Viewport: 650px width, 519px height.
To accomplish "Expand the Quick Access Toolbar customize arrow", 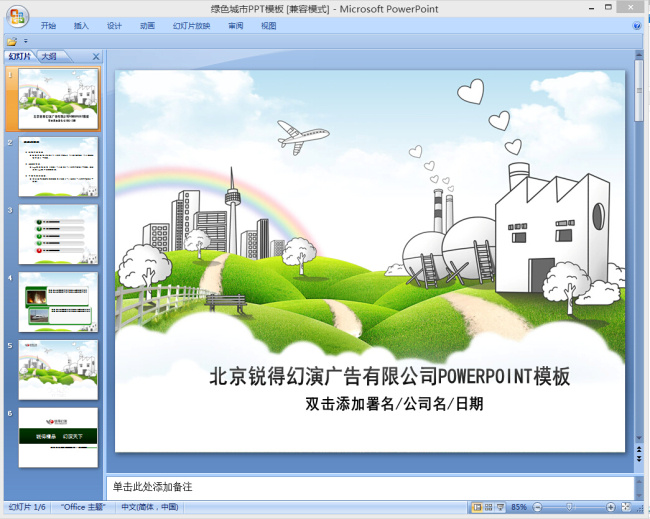I will pos(26,41).
